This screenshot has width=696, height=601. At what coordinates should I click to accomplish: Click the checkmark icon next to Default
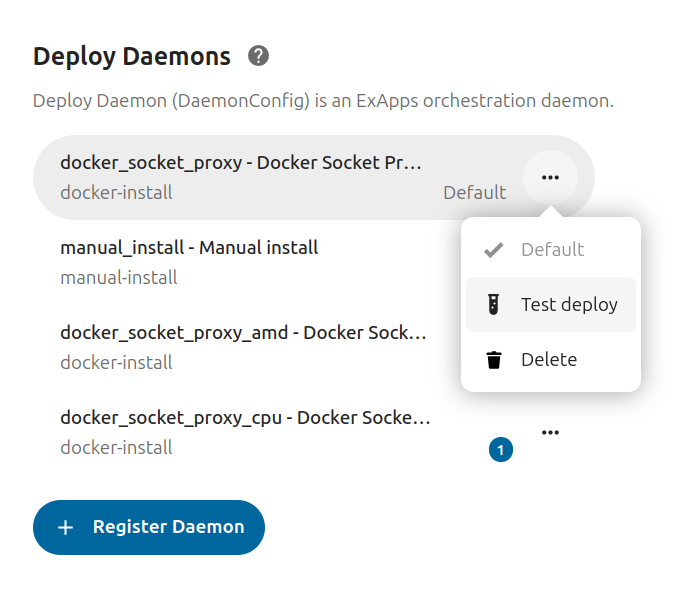pyautogui.click(x=493, y=250)
